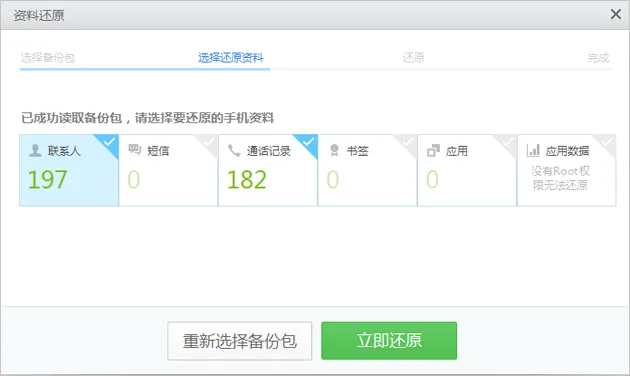Click the 资料还原 window title
The width and height of the screenshot is (630, 376).
tap(39, 16)
